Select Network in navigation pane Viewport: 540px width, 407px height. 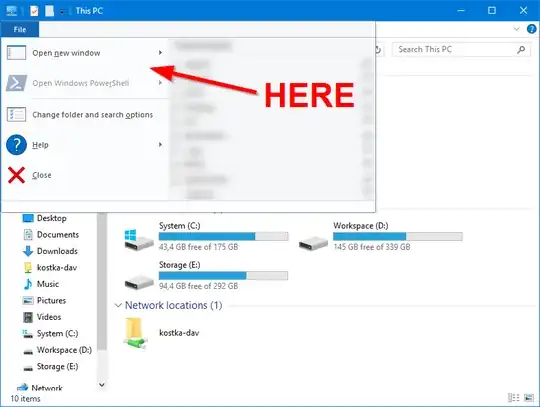point(47,388)
